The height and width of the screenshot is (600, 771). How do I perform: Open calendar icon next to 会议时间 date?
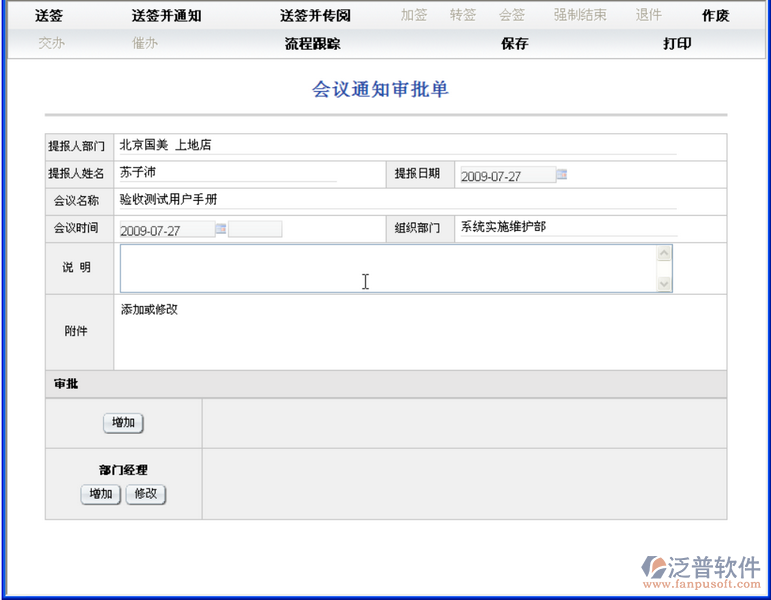tap(221, 229)
